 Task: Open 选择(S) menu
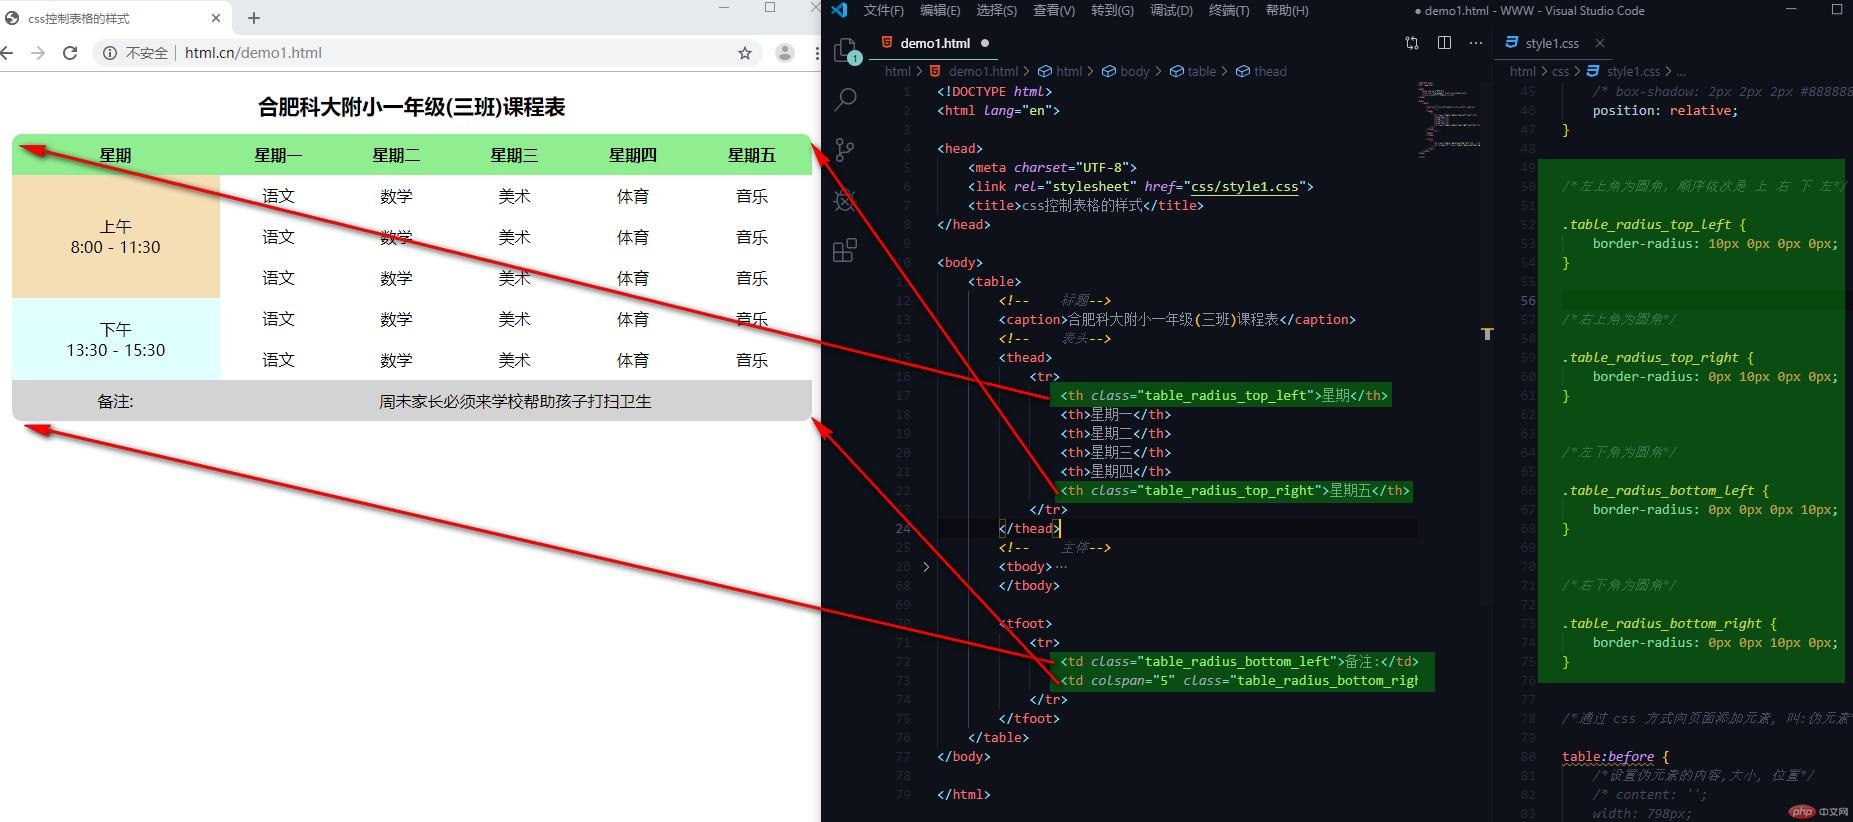(996, 10)
